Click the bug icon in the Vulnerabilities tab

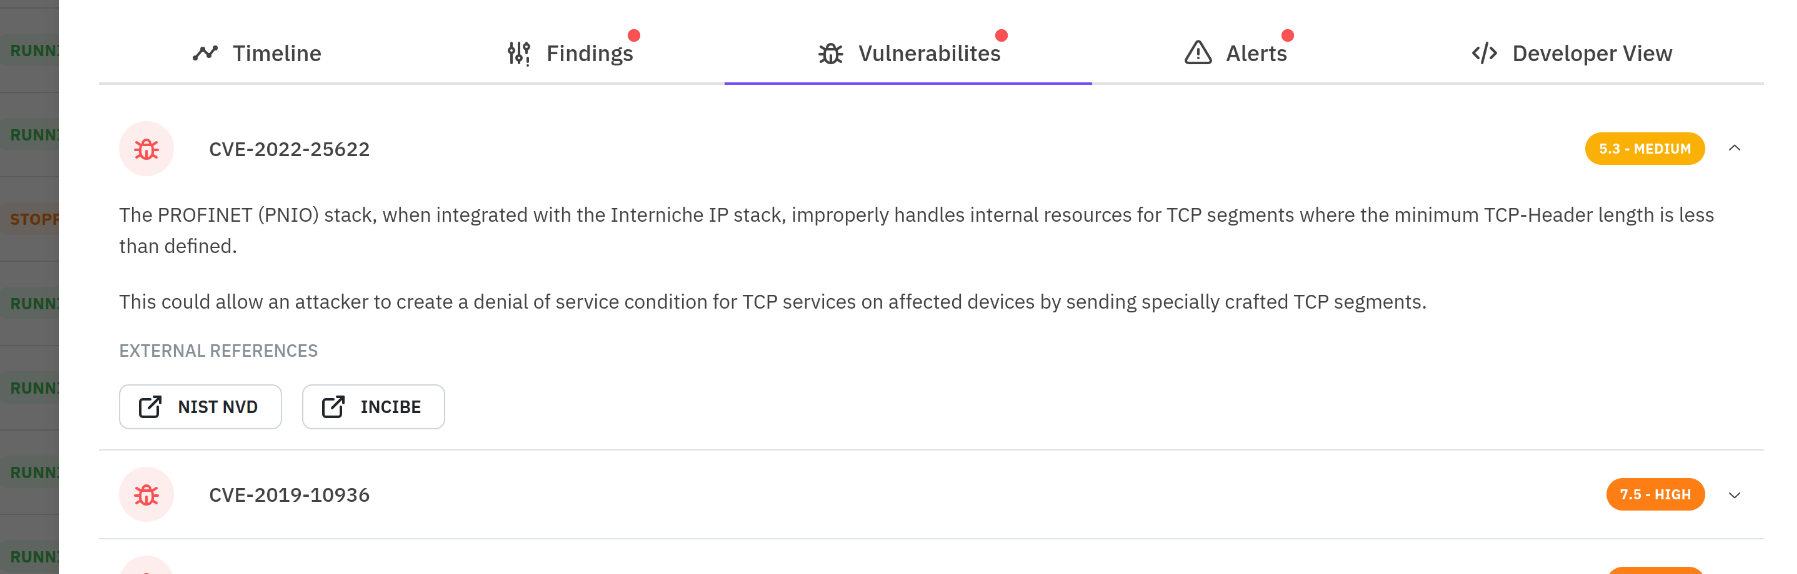click(x=830, y=53)
